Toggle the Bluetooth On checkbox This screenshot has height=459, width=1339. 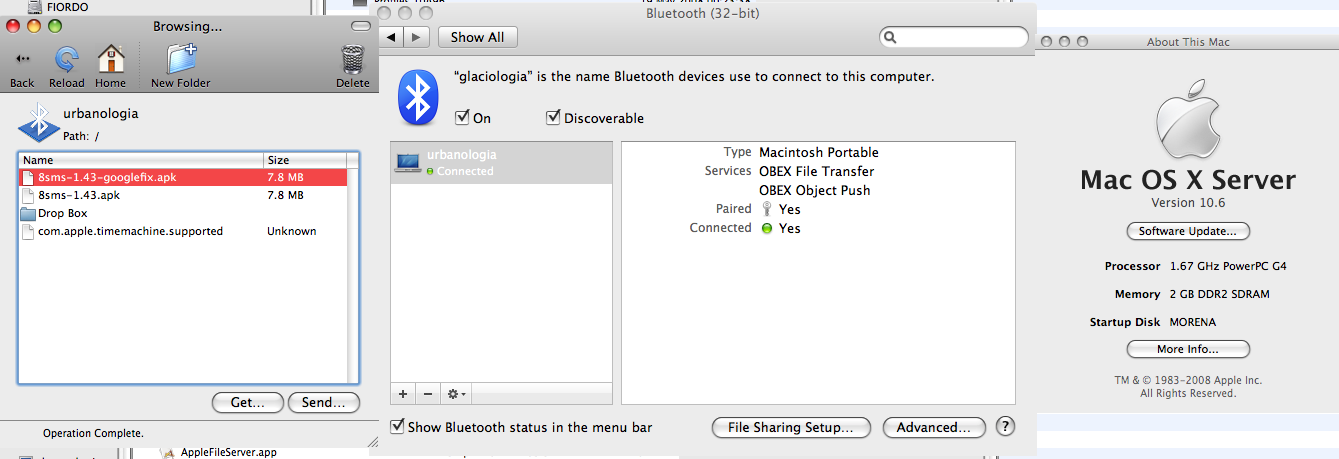pyautogui.click(x=461, y=118)
